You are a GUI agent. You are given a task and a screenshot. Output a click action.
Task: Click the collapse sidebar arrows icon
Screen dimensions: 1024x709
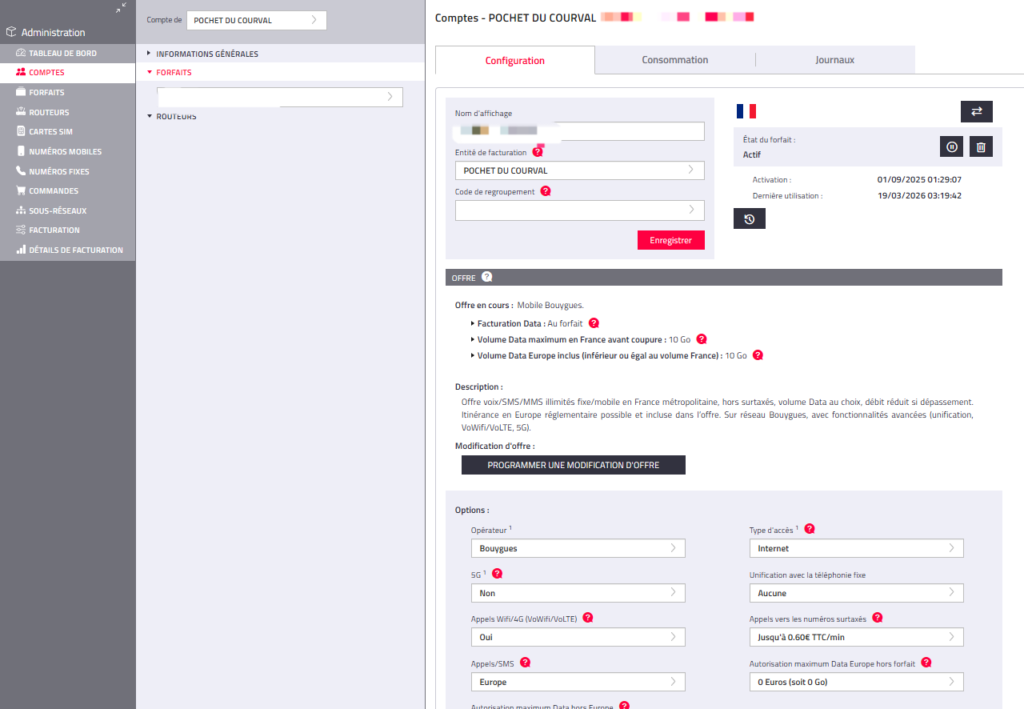tap(121, 8)
